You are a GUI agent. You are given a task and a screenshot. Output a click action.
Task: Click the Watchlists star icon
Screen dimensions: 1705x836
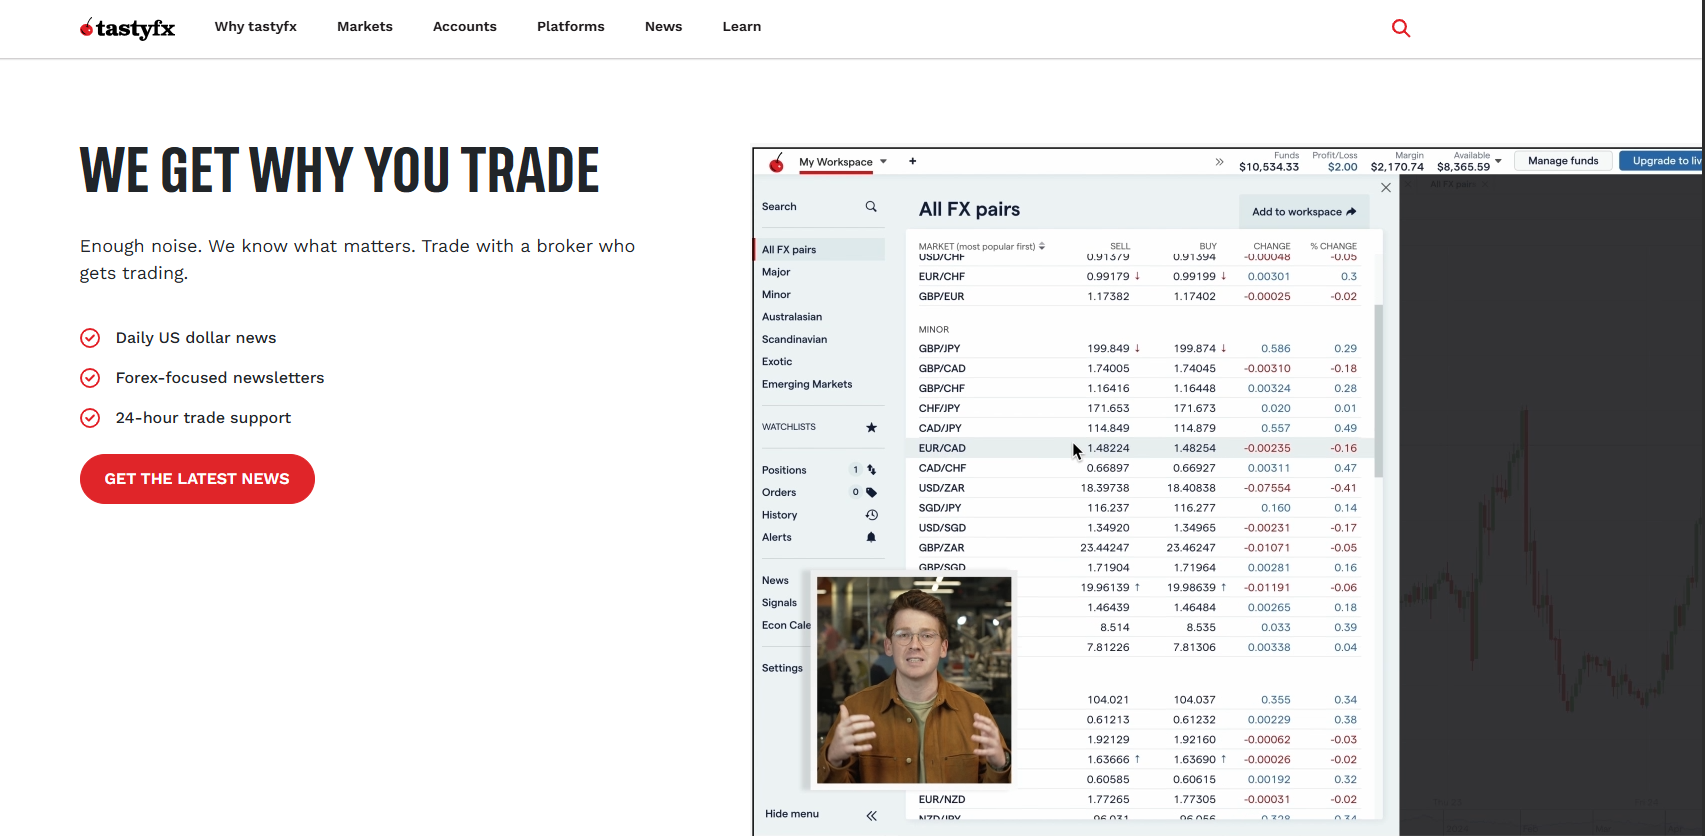(x=871, y=427)
